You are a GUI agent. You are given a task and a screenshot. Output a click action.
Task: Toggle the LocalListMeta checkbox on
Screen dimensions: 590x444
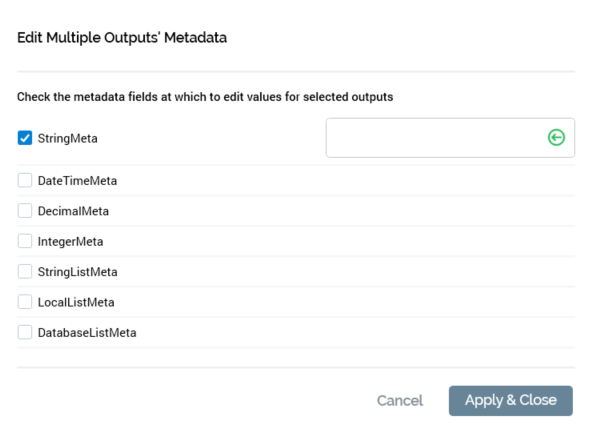tap(25, 302)
